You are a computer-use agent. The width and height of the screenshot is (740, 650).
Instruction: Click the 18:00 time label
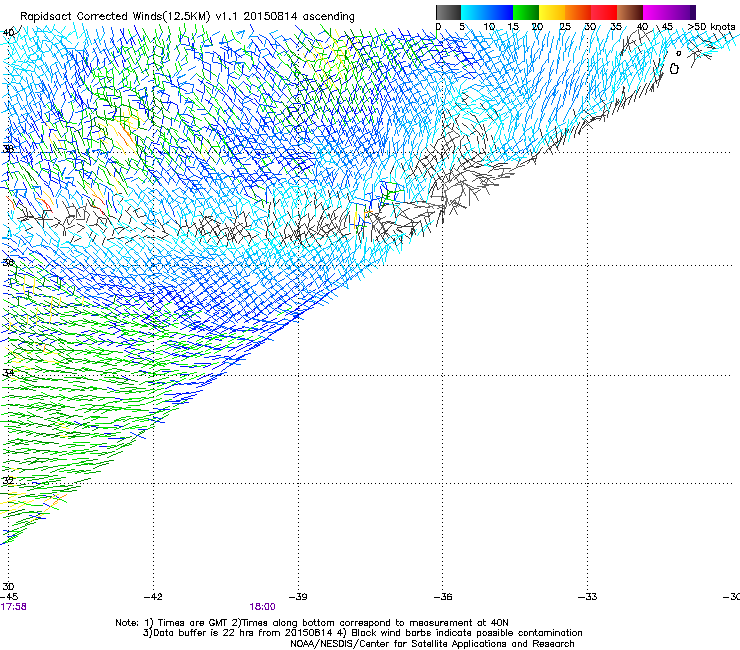[x=262, y=607]
